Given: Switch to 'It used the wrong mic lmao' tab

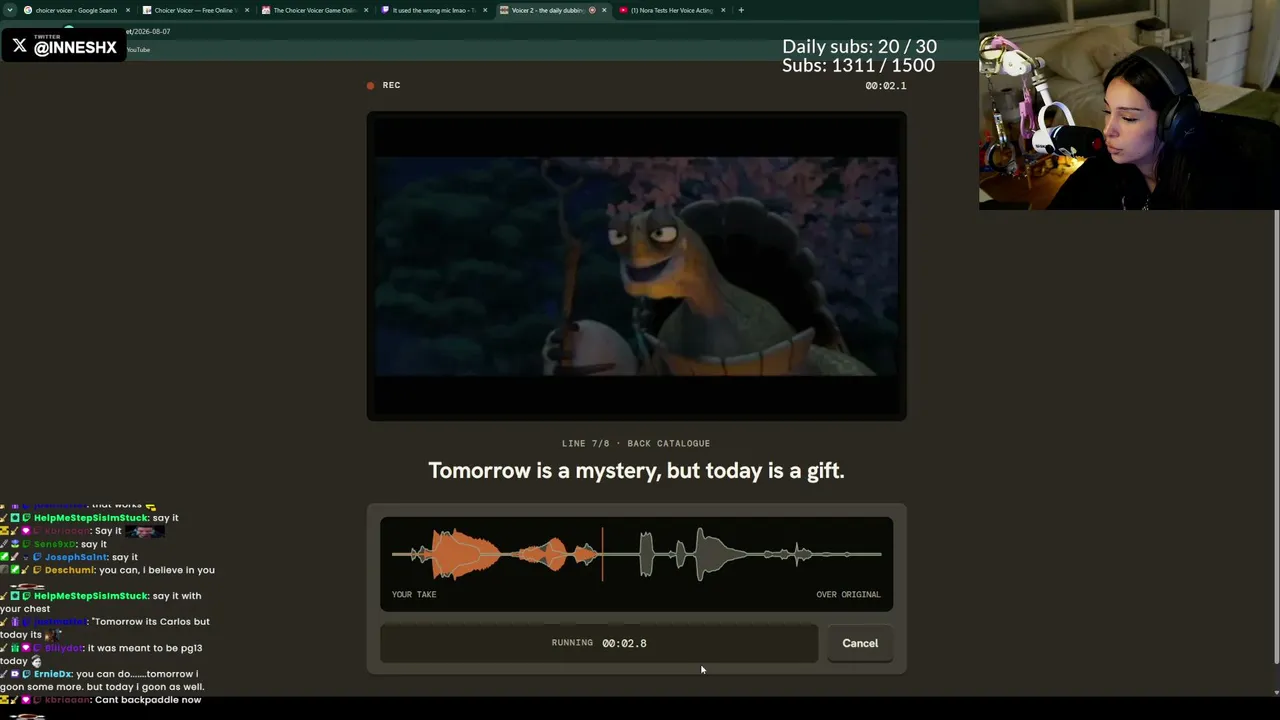Looking at the screenshot, I should coord(434,10).
